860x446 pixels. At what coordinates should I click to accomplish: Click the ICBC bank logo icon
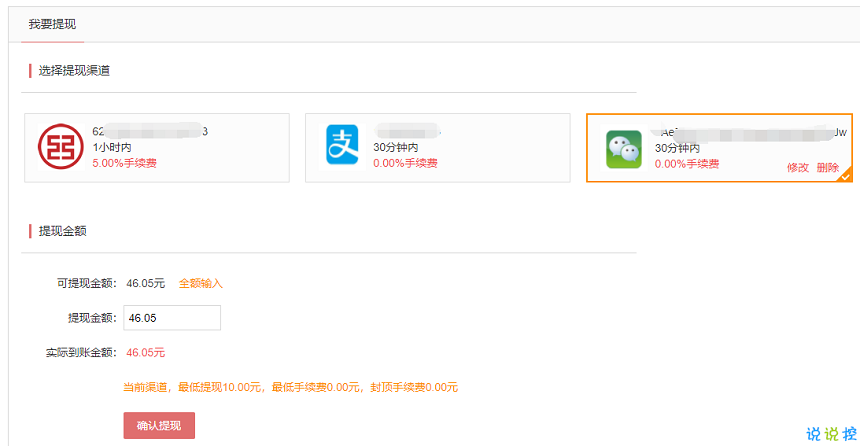click(60, 146)
